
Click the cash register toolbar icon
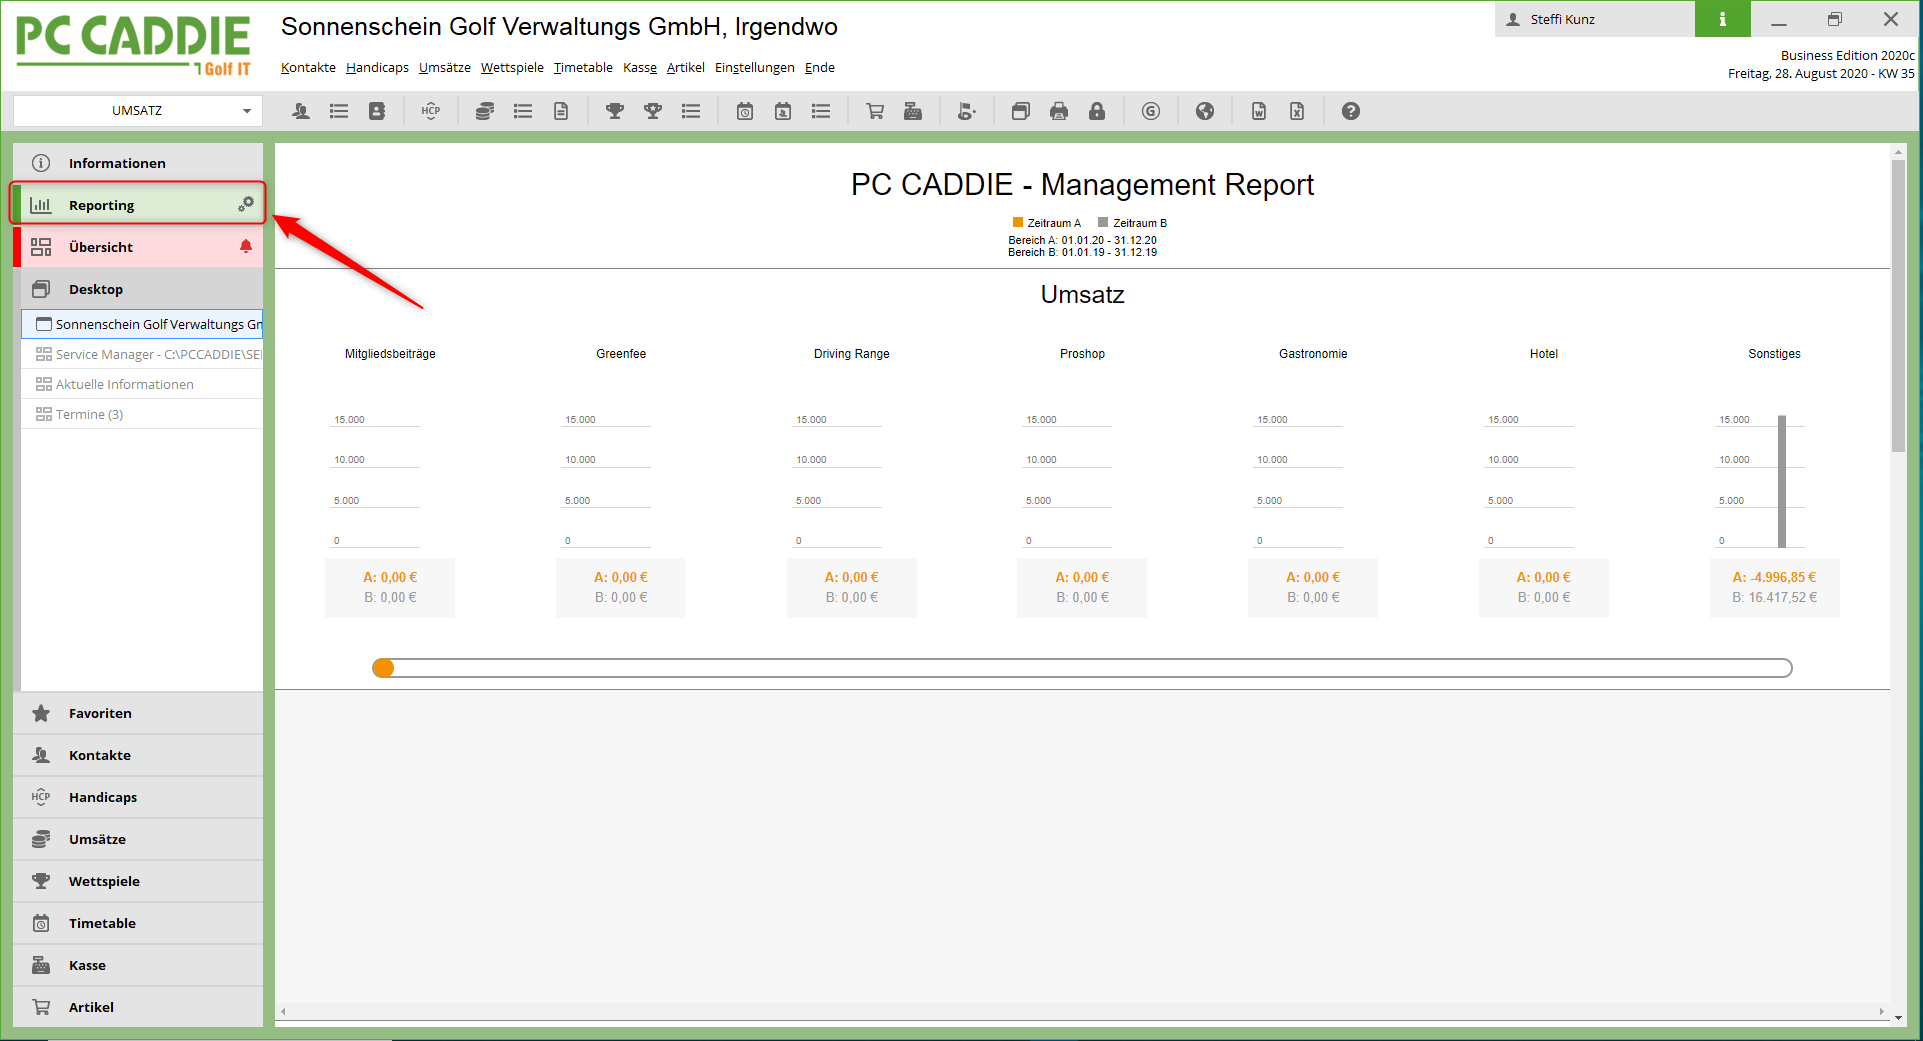(913, 111)
